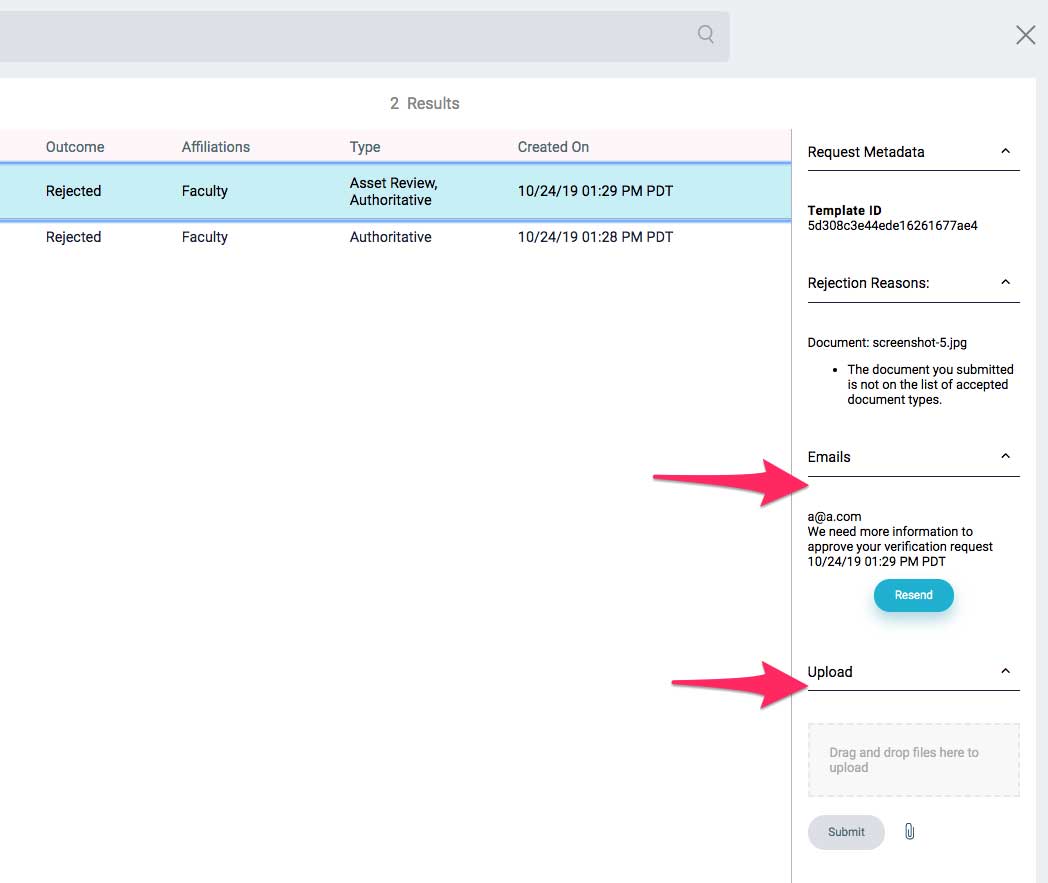Screen dimensions: 1048x883
Task: Sort by the Created On column header
Action: [553, 147]
